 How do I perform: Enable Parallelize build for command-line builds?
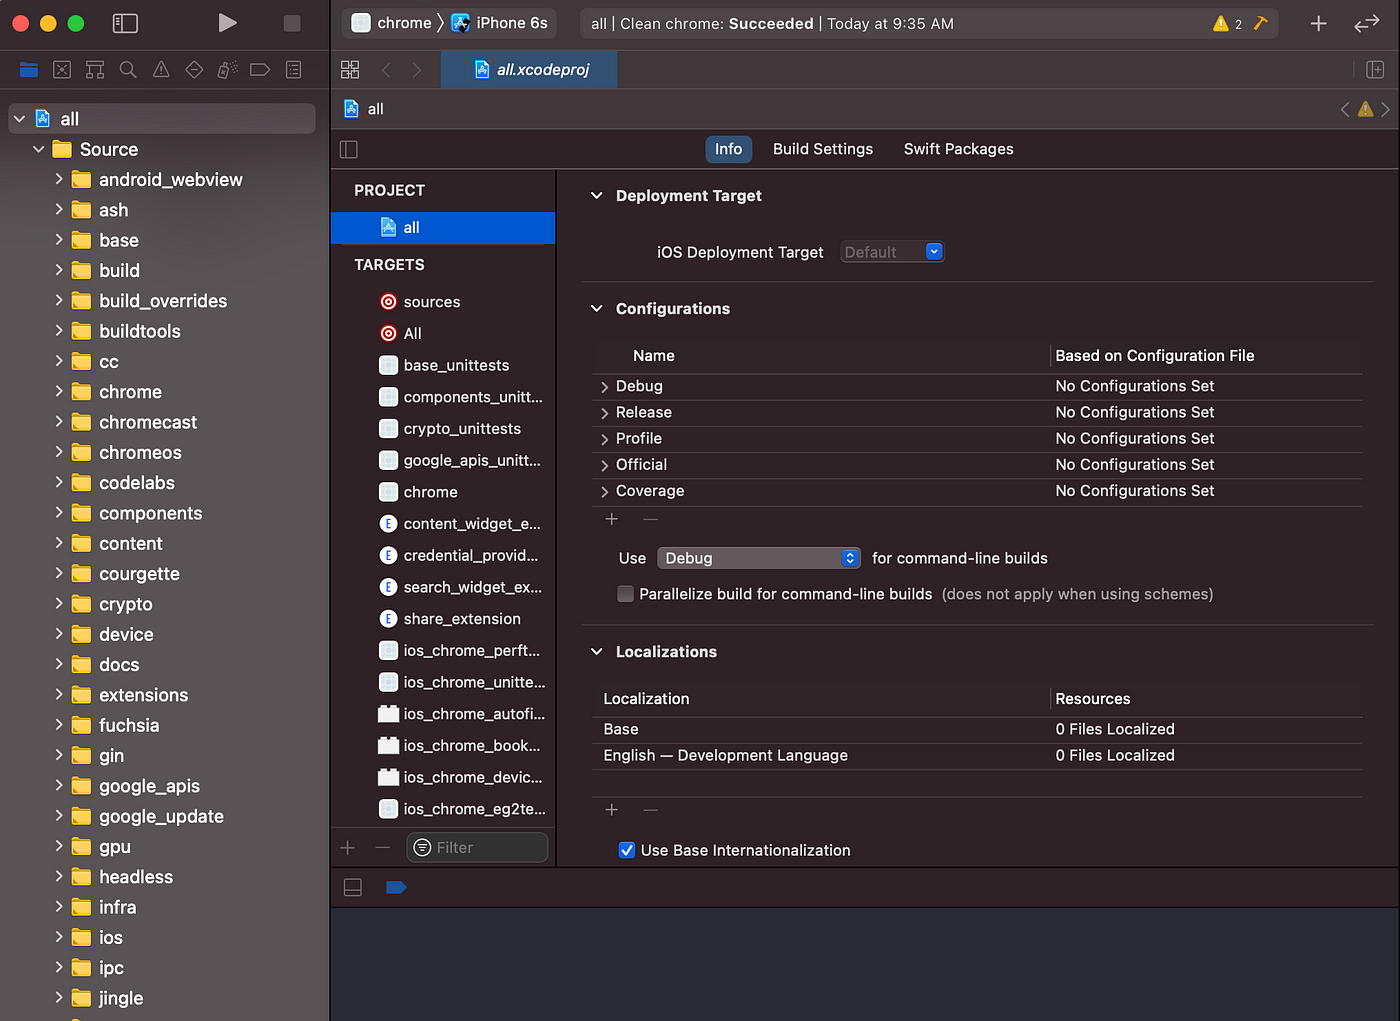tap(626, 594)
